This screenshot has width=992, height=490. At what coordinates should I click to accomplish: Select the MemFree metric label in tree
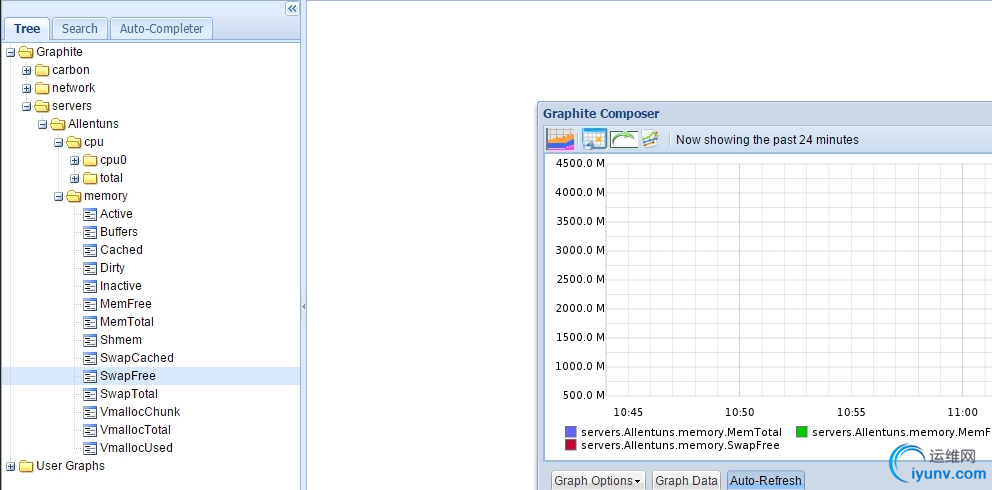126,304
